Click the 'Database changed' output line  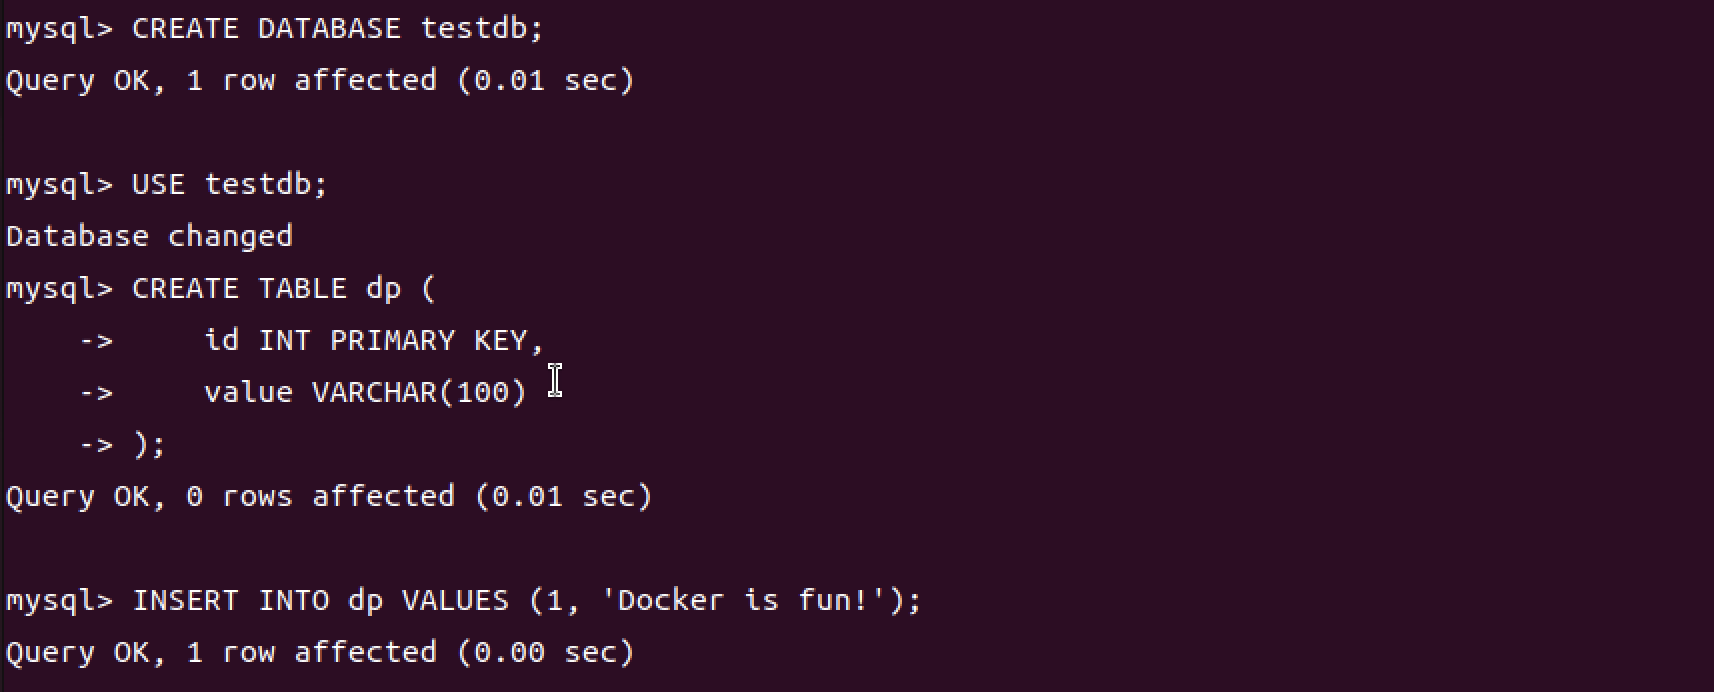click(149, 237)
